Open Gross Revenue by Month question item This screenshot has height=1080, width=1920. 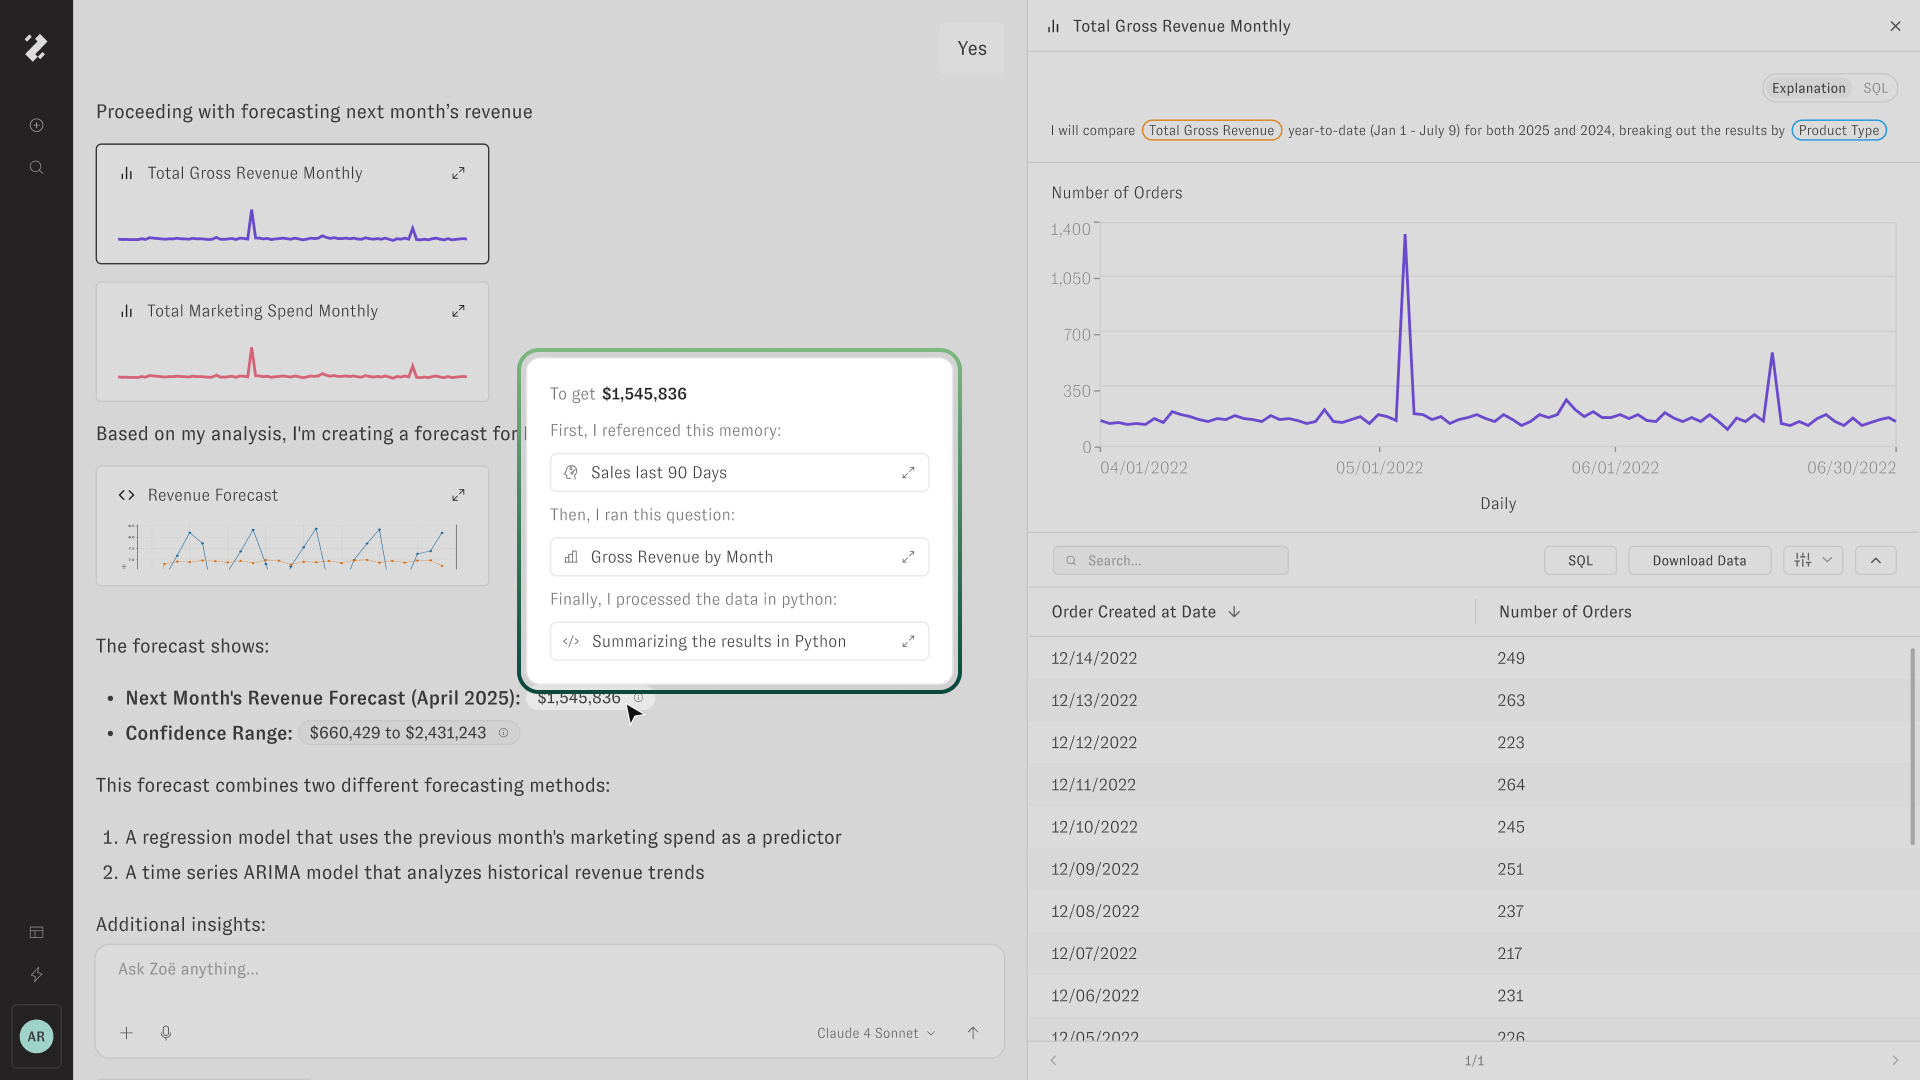pos(739,557)
